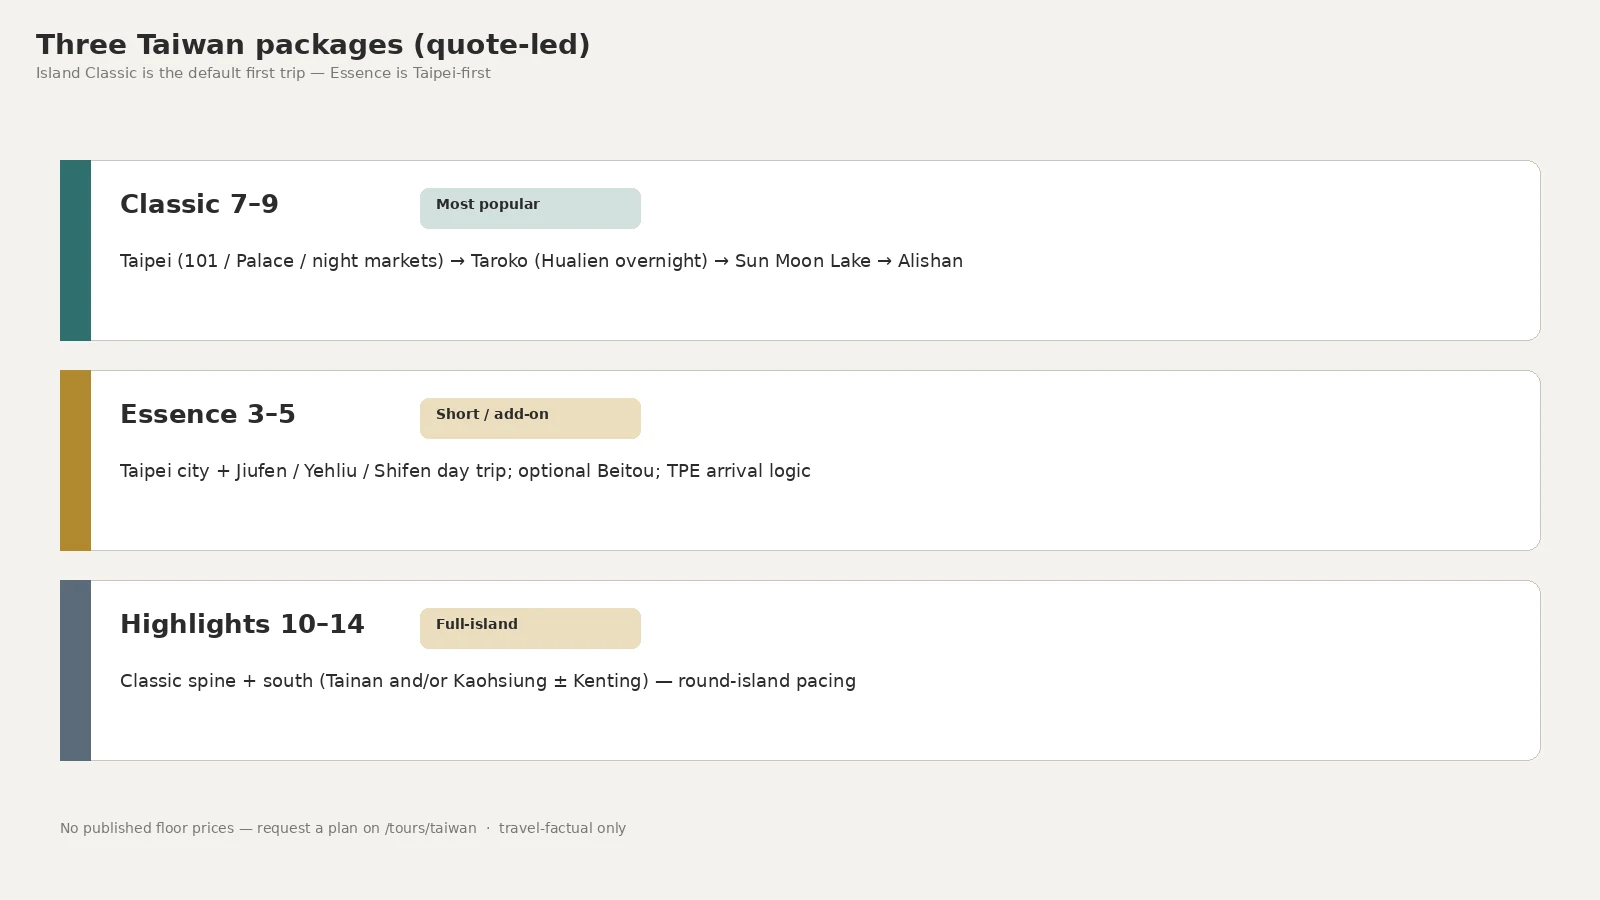Click the teal color bar on Classic card

coord(75,250)
